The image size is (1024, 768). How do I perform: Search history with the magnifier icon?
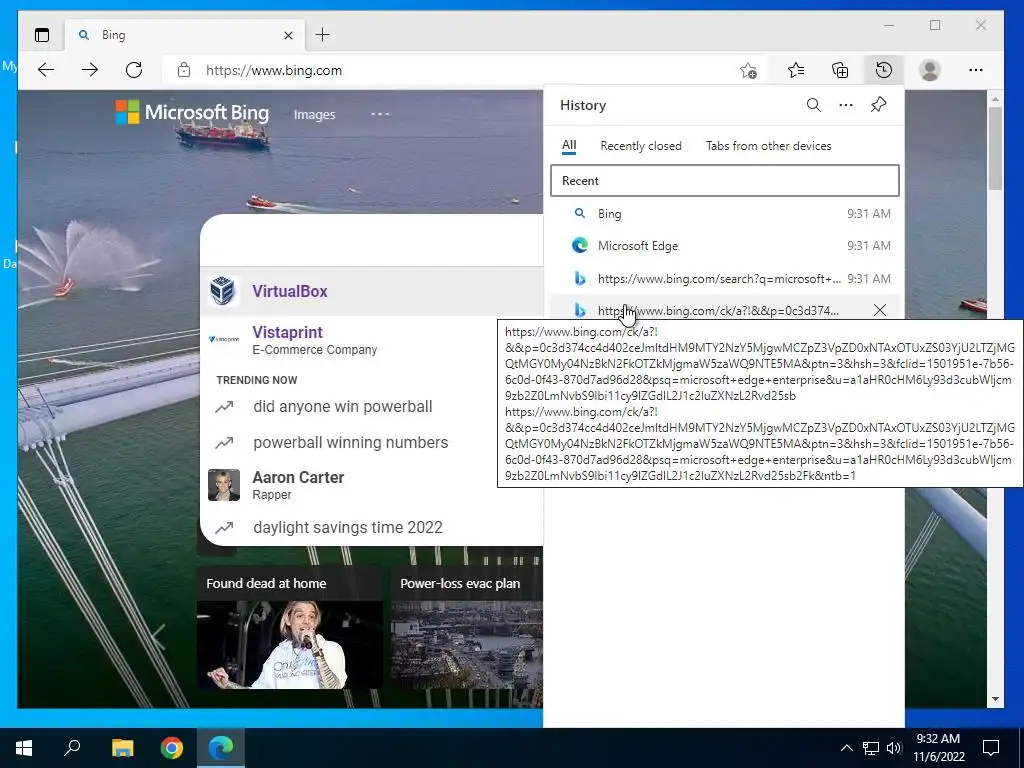tap(813, 105)
